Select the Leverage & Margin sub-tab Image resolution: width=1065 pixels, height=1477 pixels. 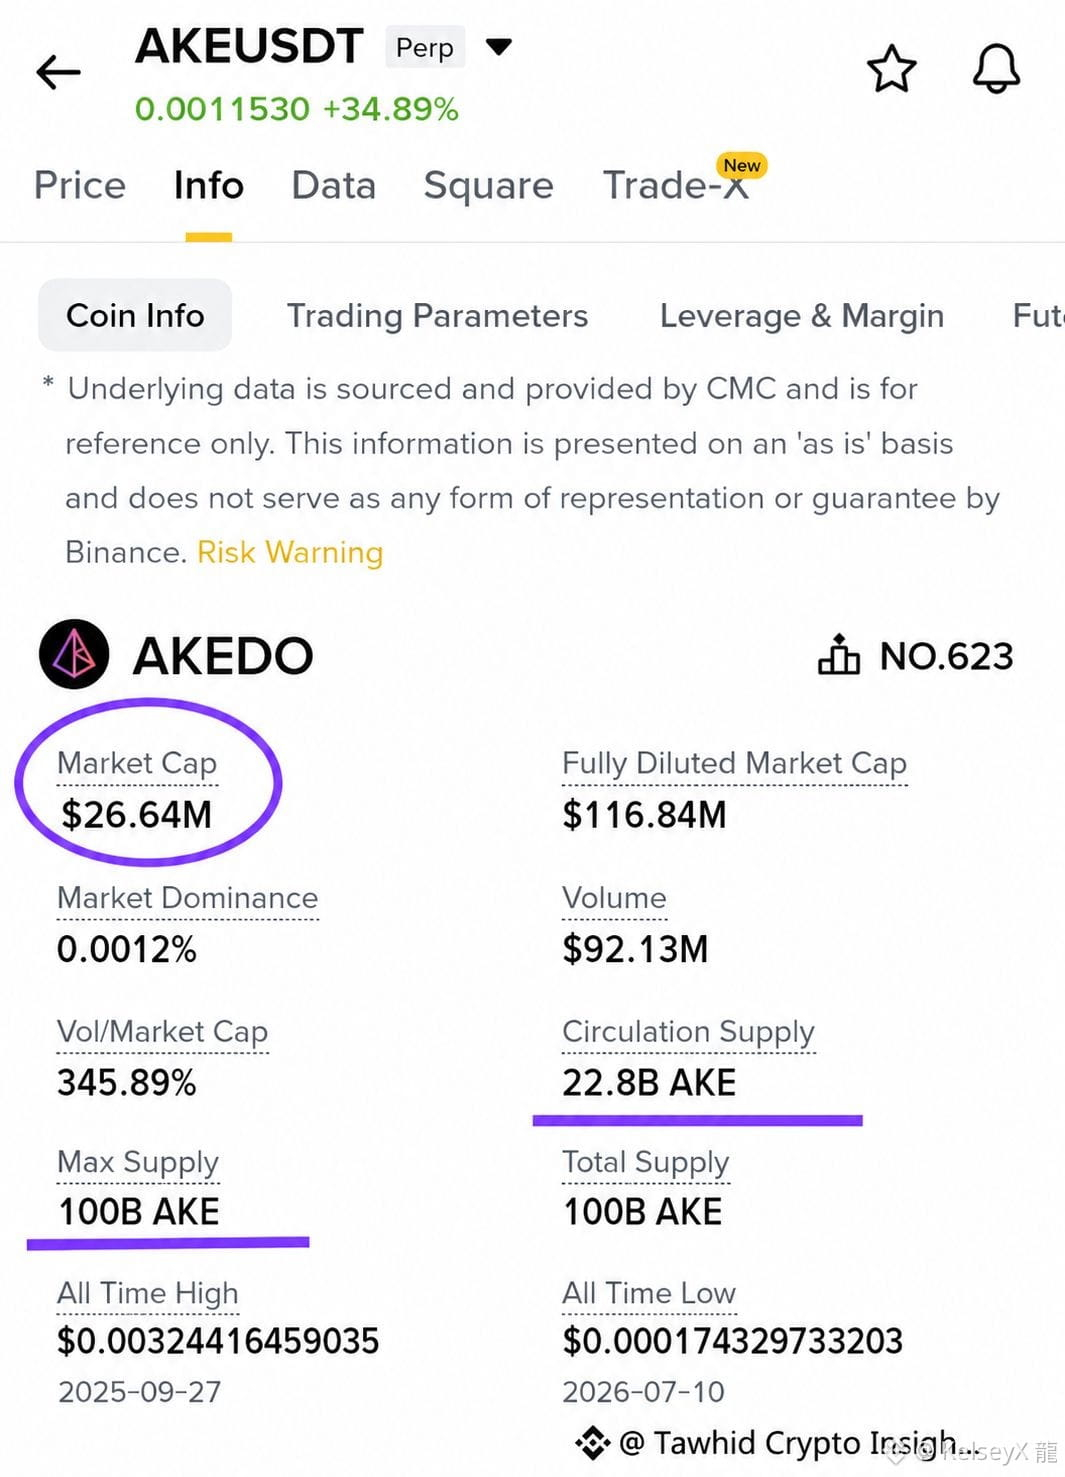802,316
